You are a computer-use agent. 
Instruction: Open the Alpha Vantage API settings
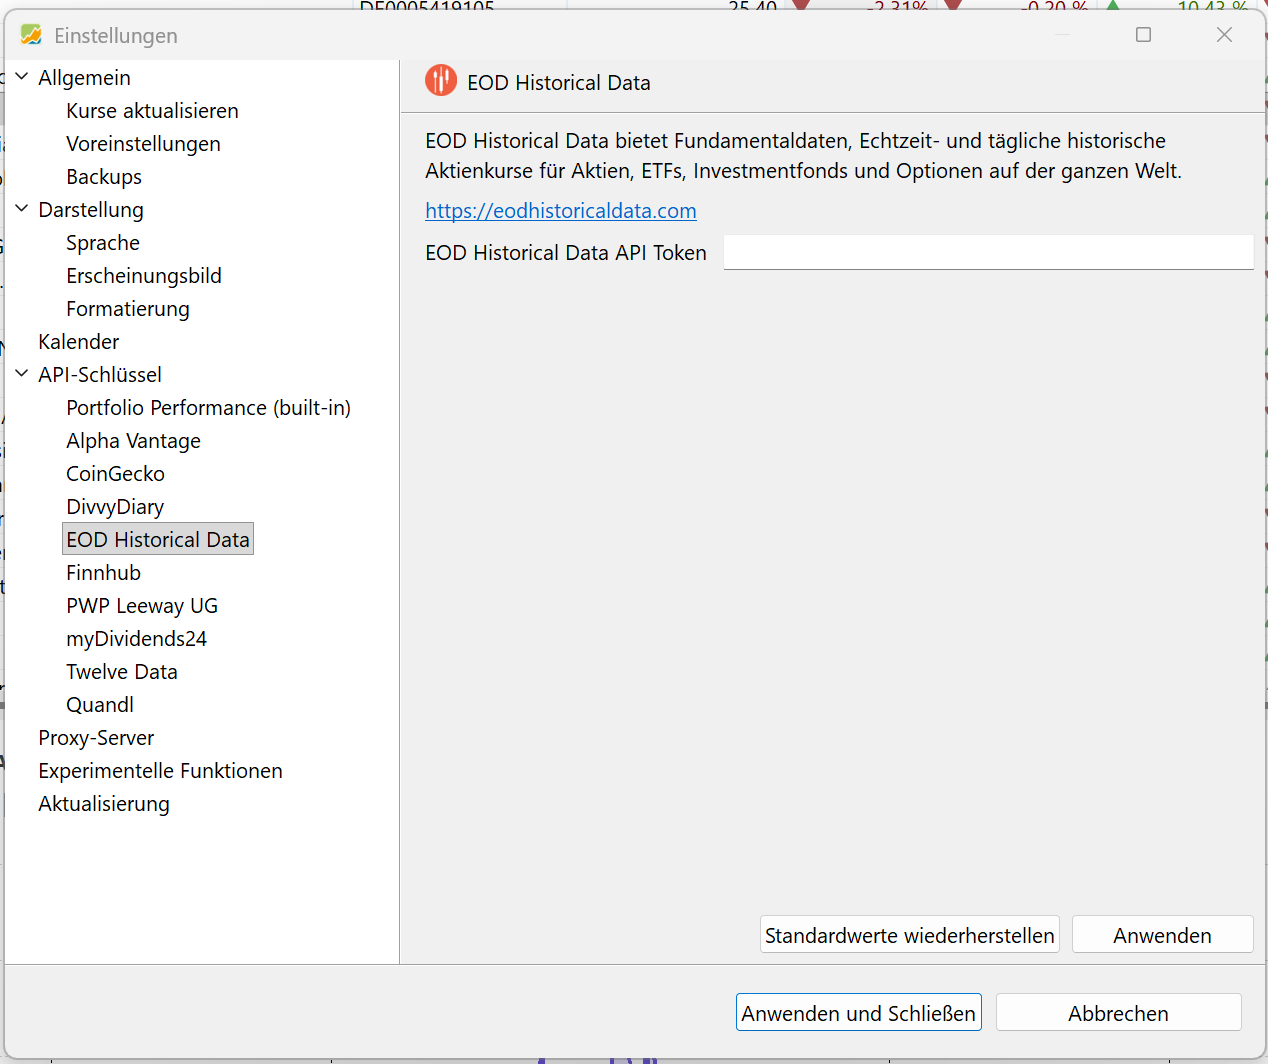click(x=133, y=441)
